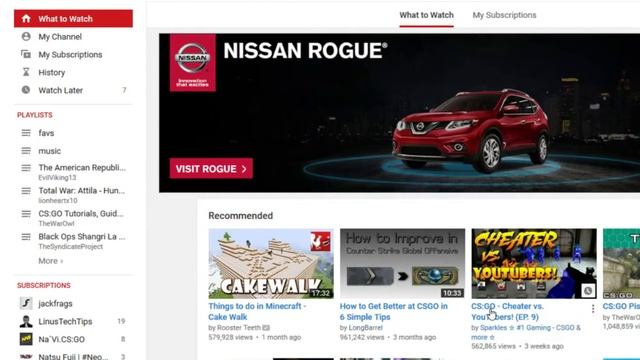Open How to Get Better at CSGO title
Viewport: 640px width, 360px height.
[393, 311]
